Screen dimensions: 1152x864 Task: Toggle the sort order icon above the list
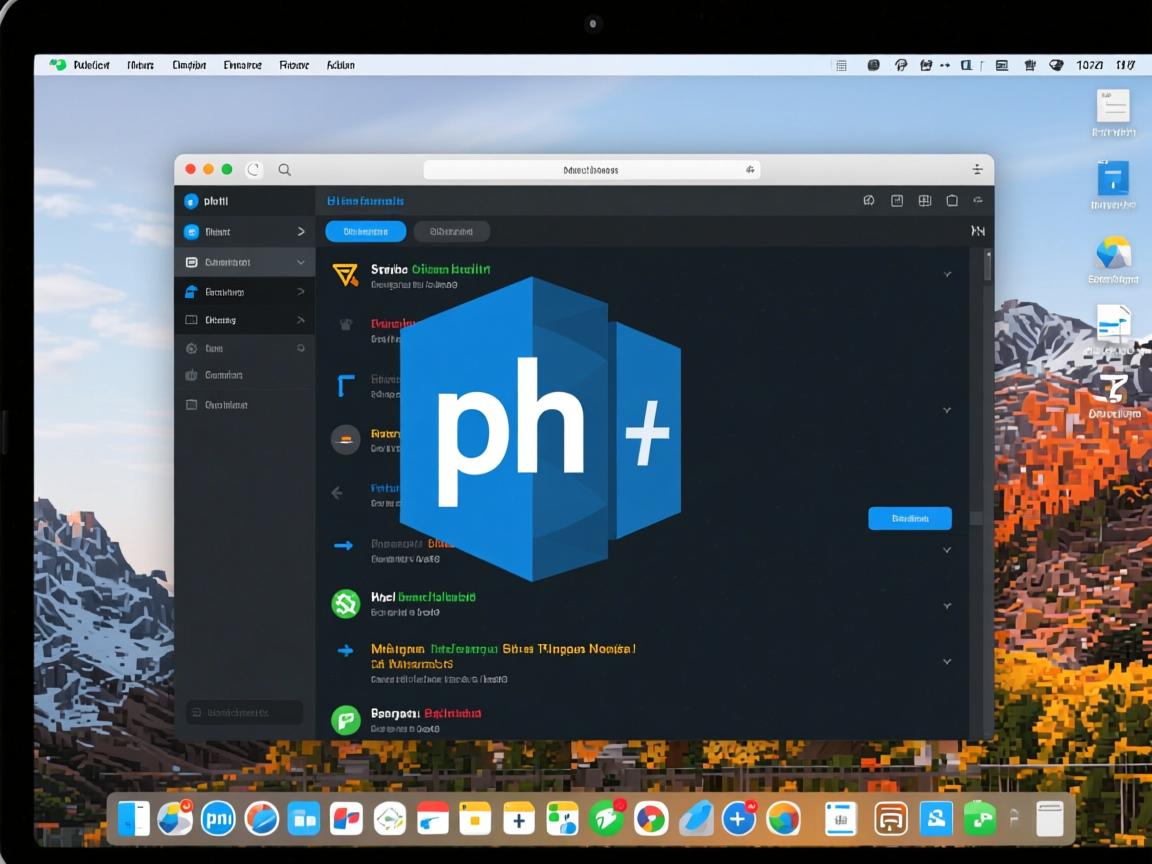(x=978, y=231)
